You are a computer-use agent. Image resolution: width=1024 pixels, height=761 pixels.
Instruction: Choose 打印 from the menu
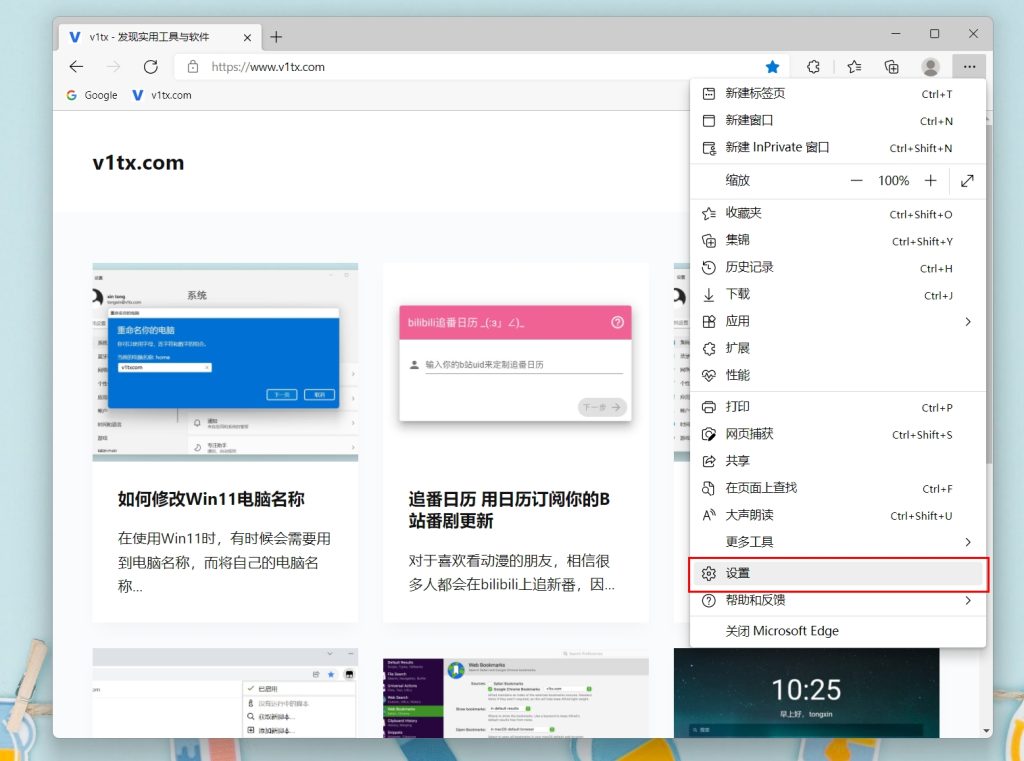[x=838, y=407]
